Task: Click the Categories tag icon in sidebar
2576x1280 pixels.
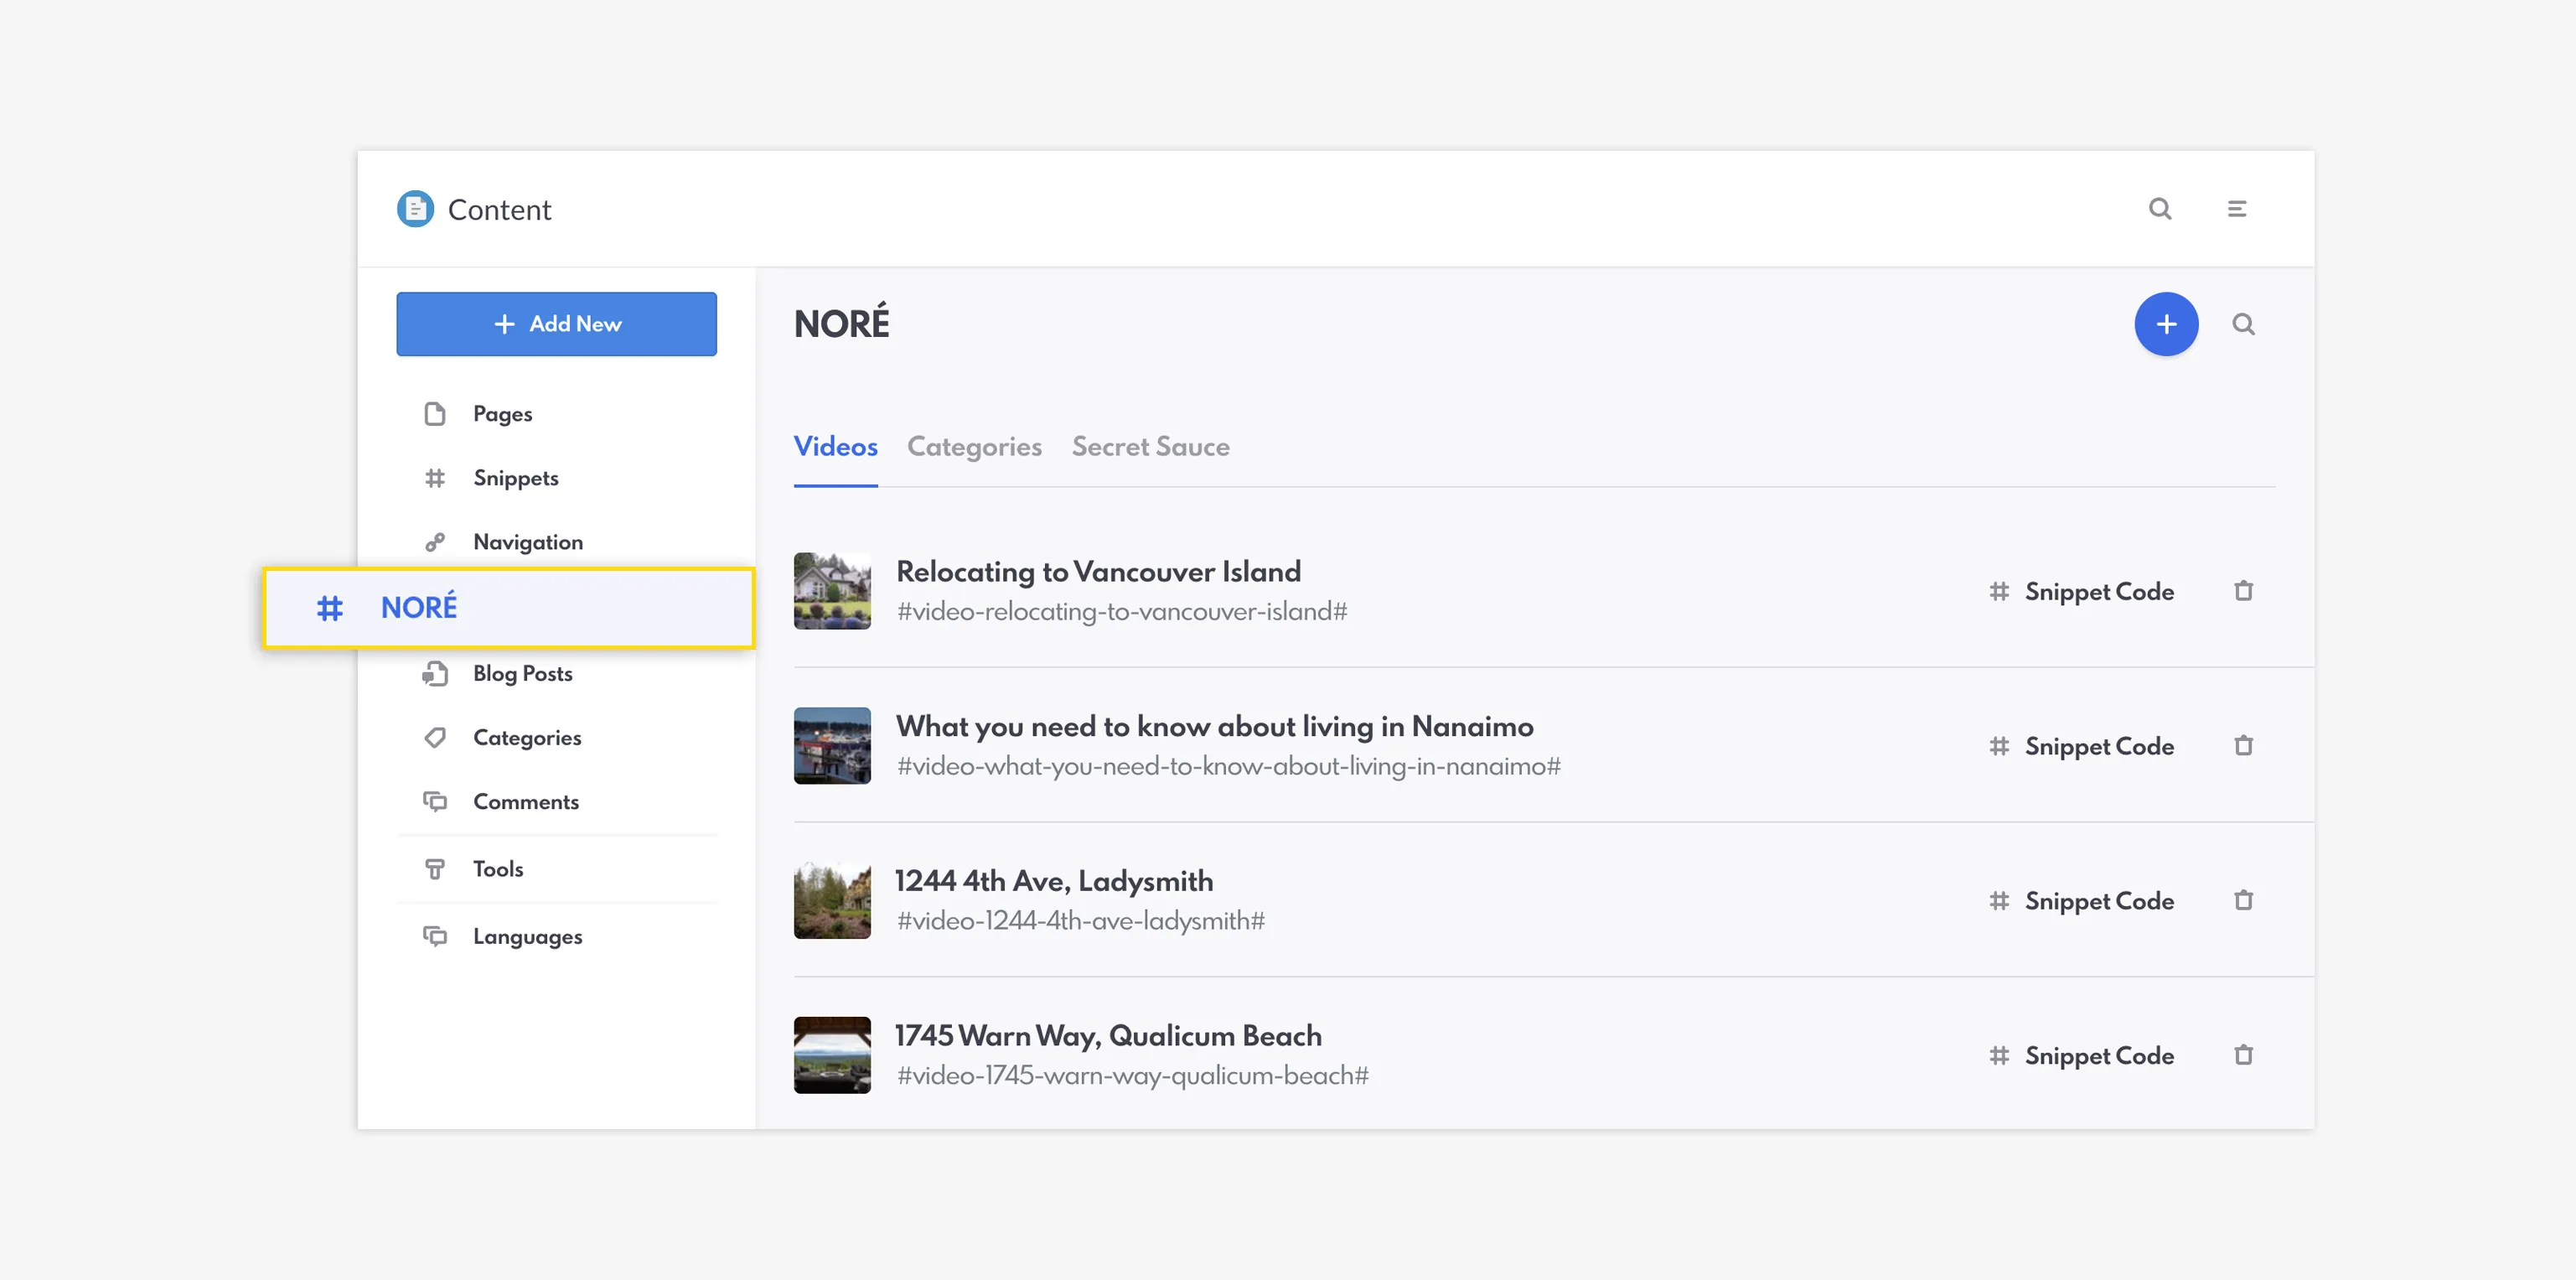Action: point(435,738)
